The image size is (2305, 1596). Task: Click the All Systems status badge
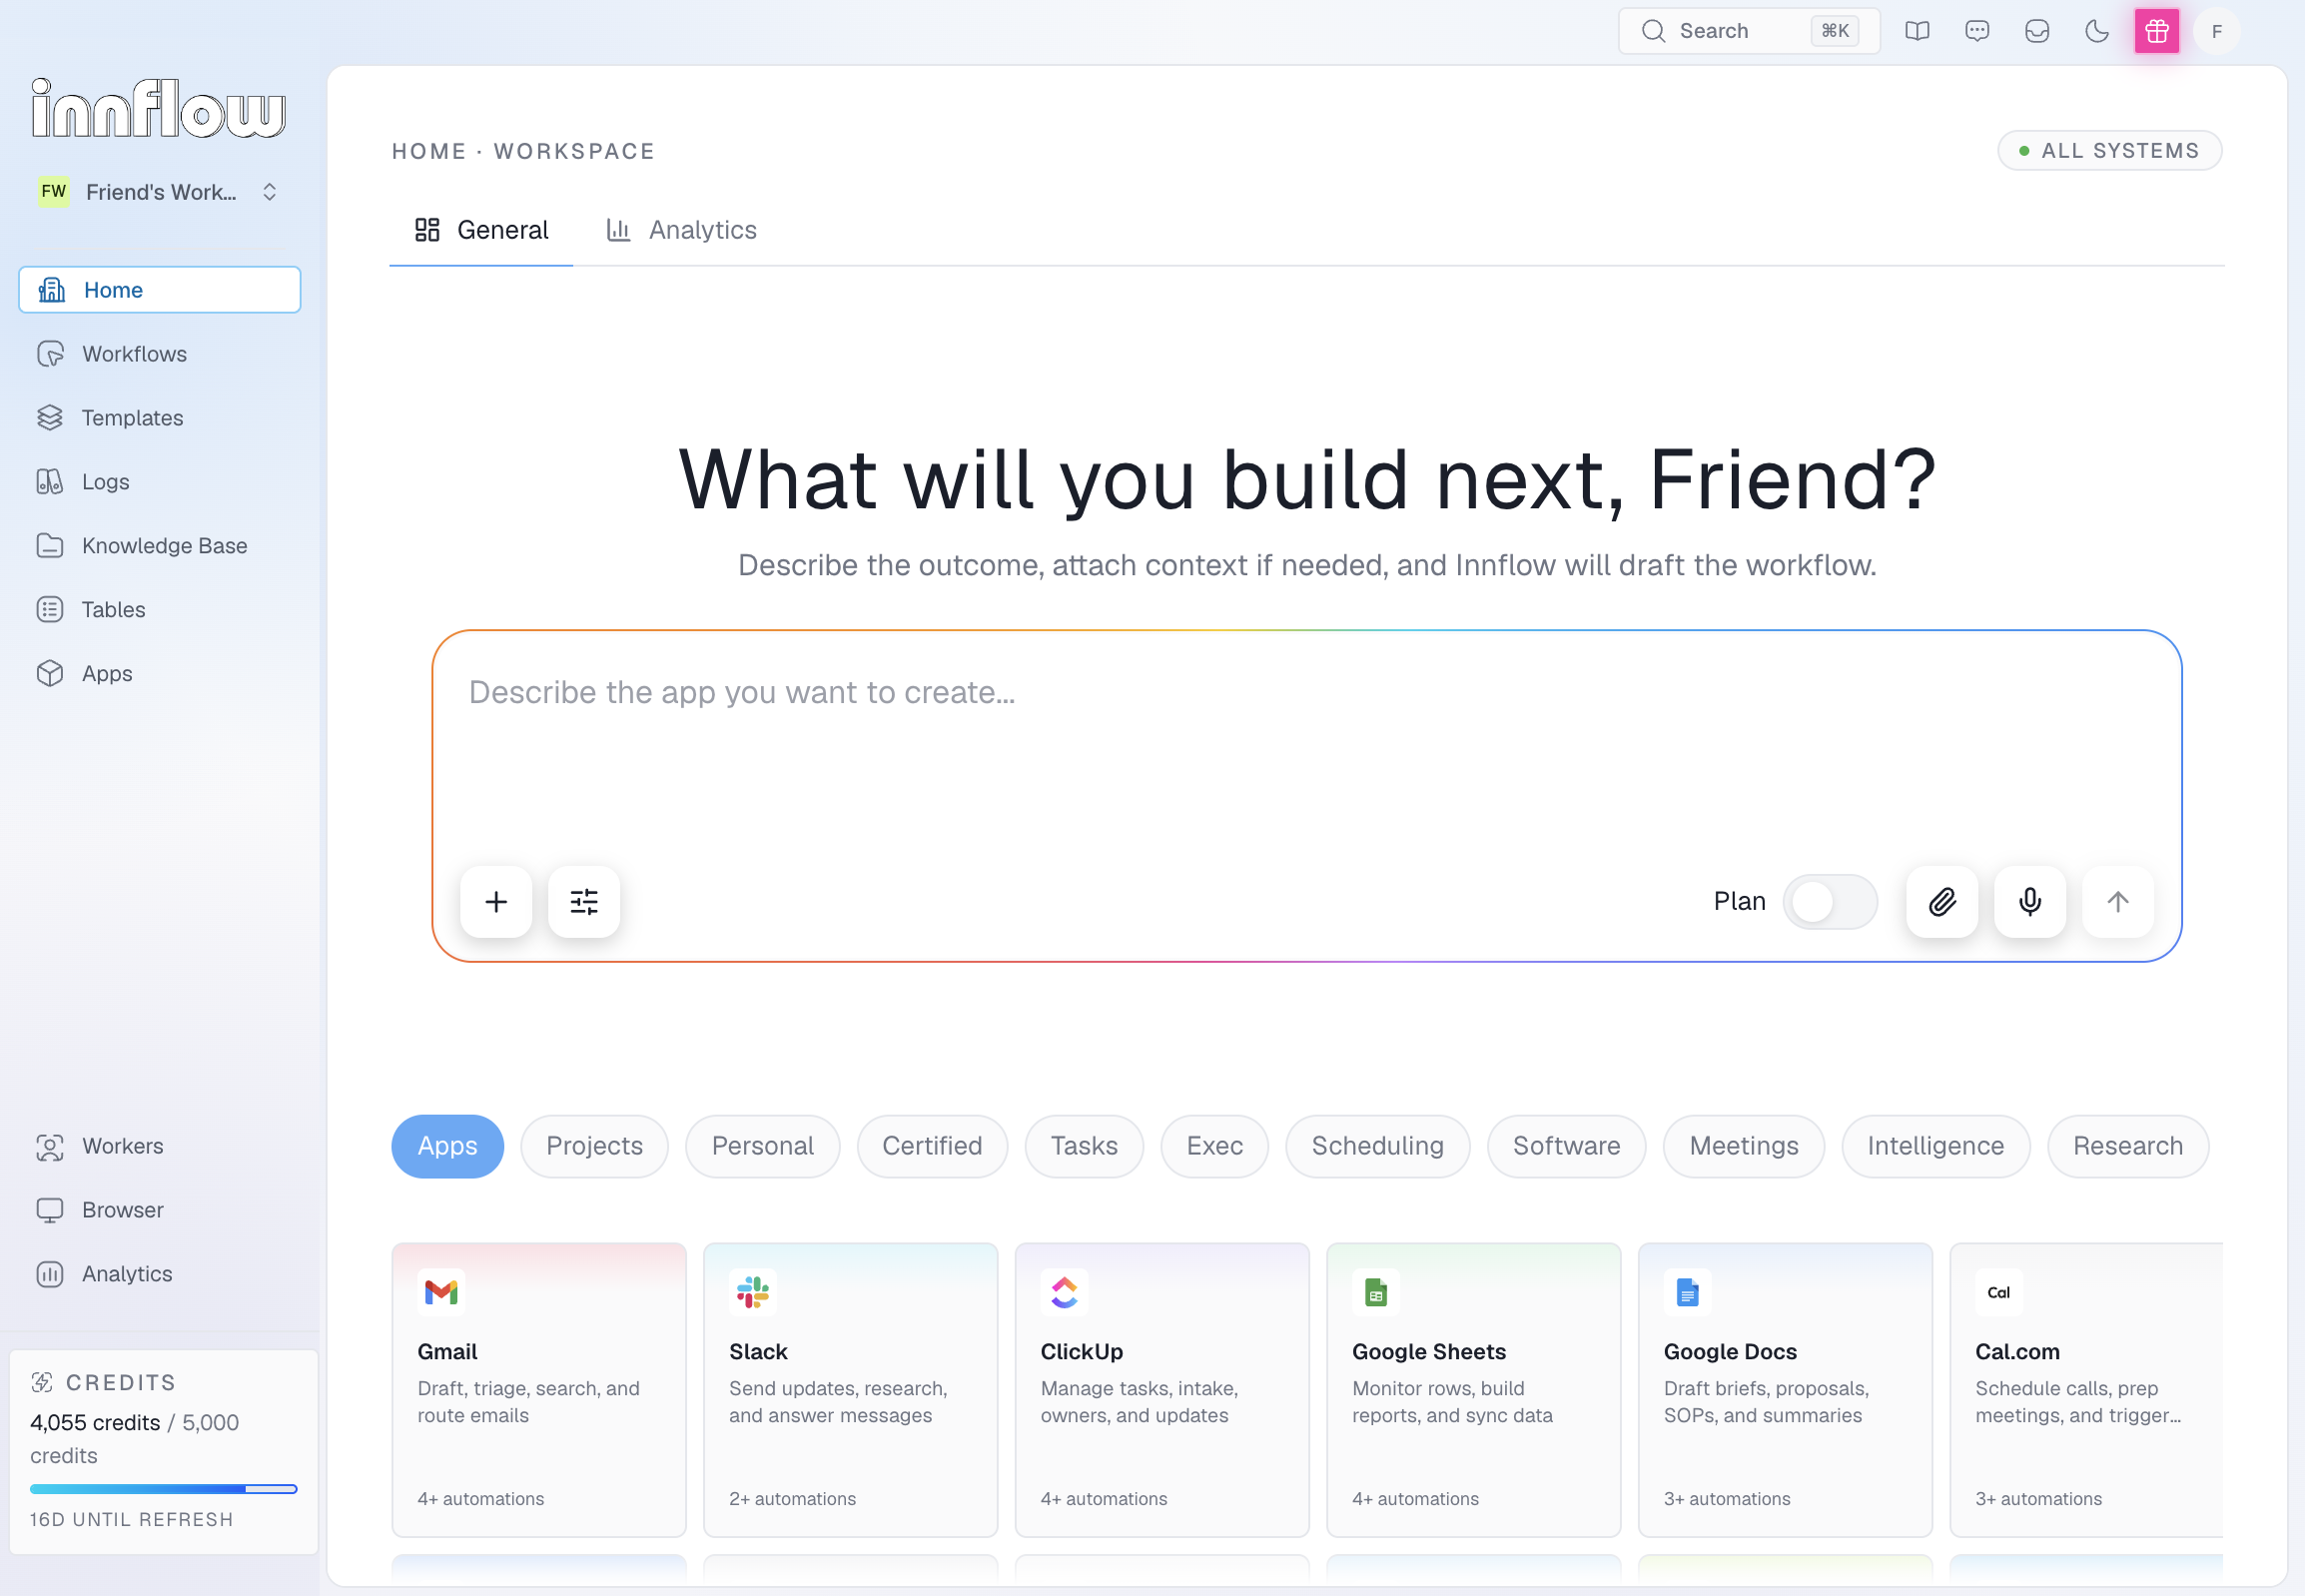coord(2110,151)
